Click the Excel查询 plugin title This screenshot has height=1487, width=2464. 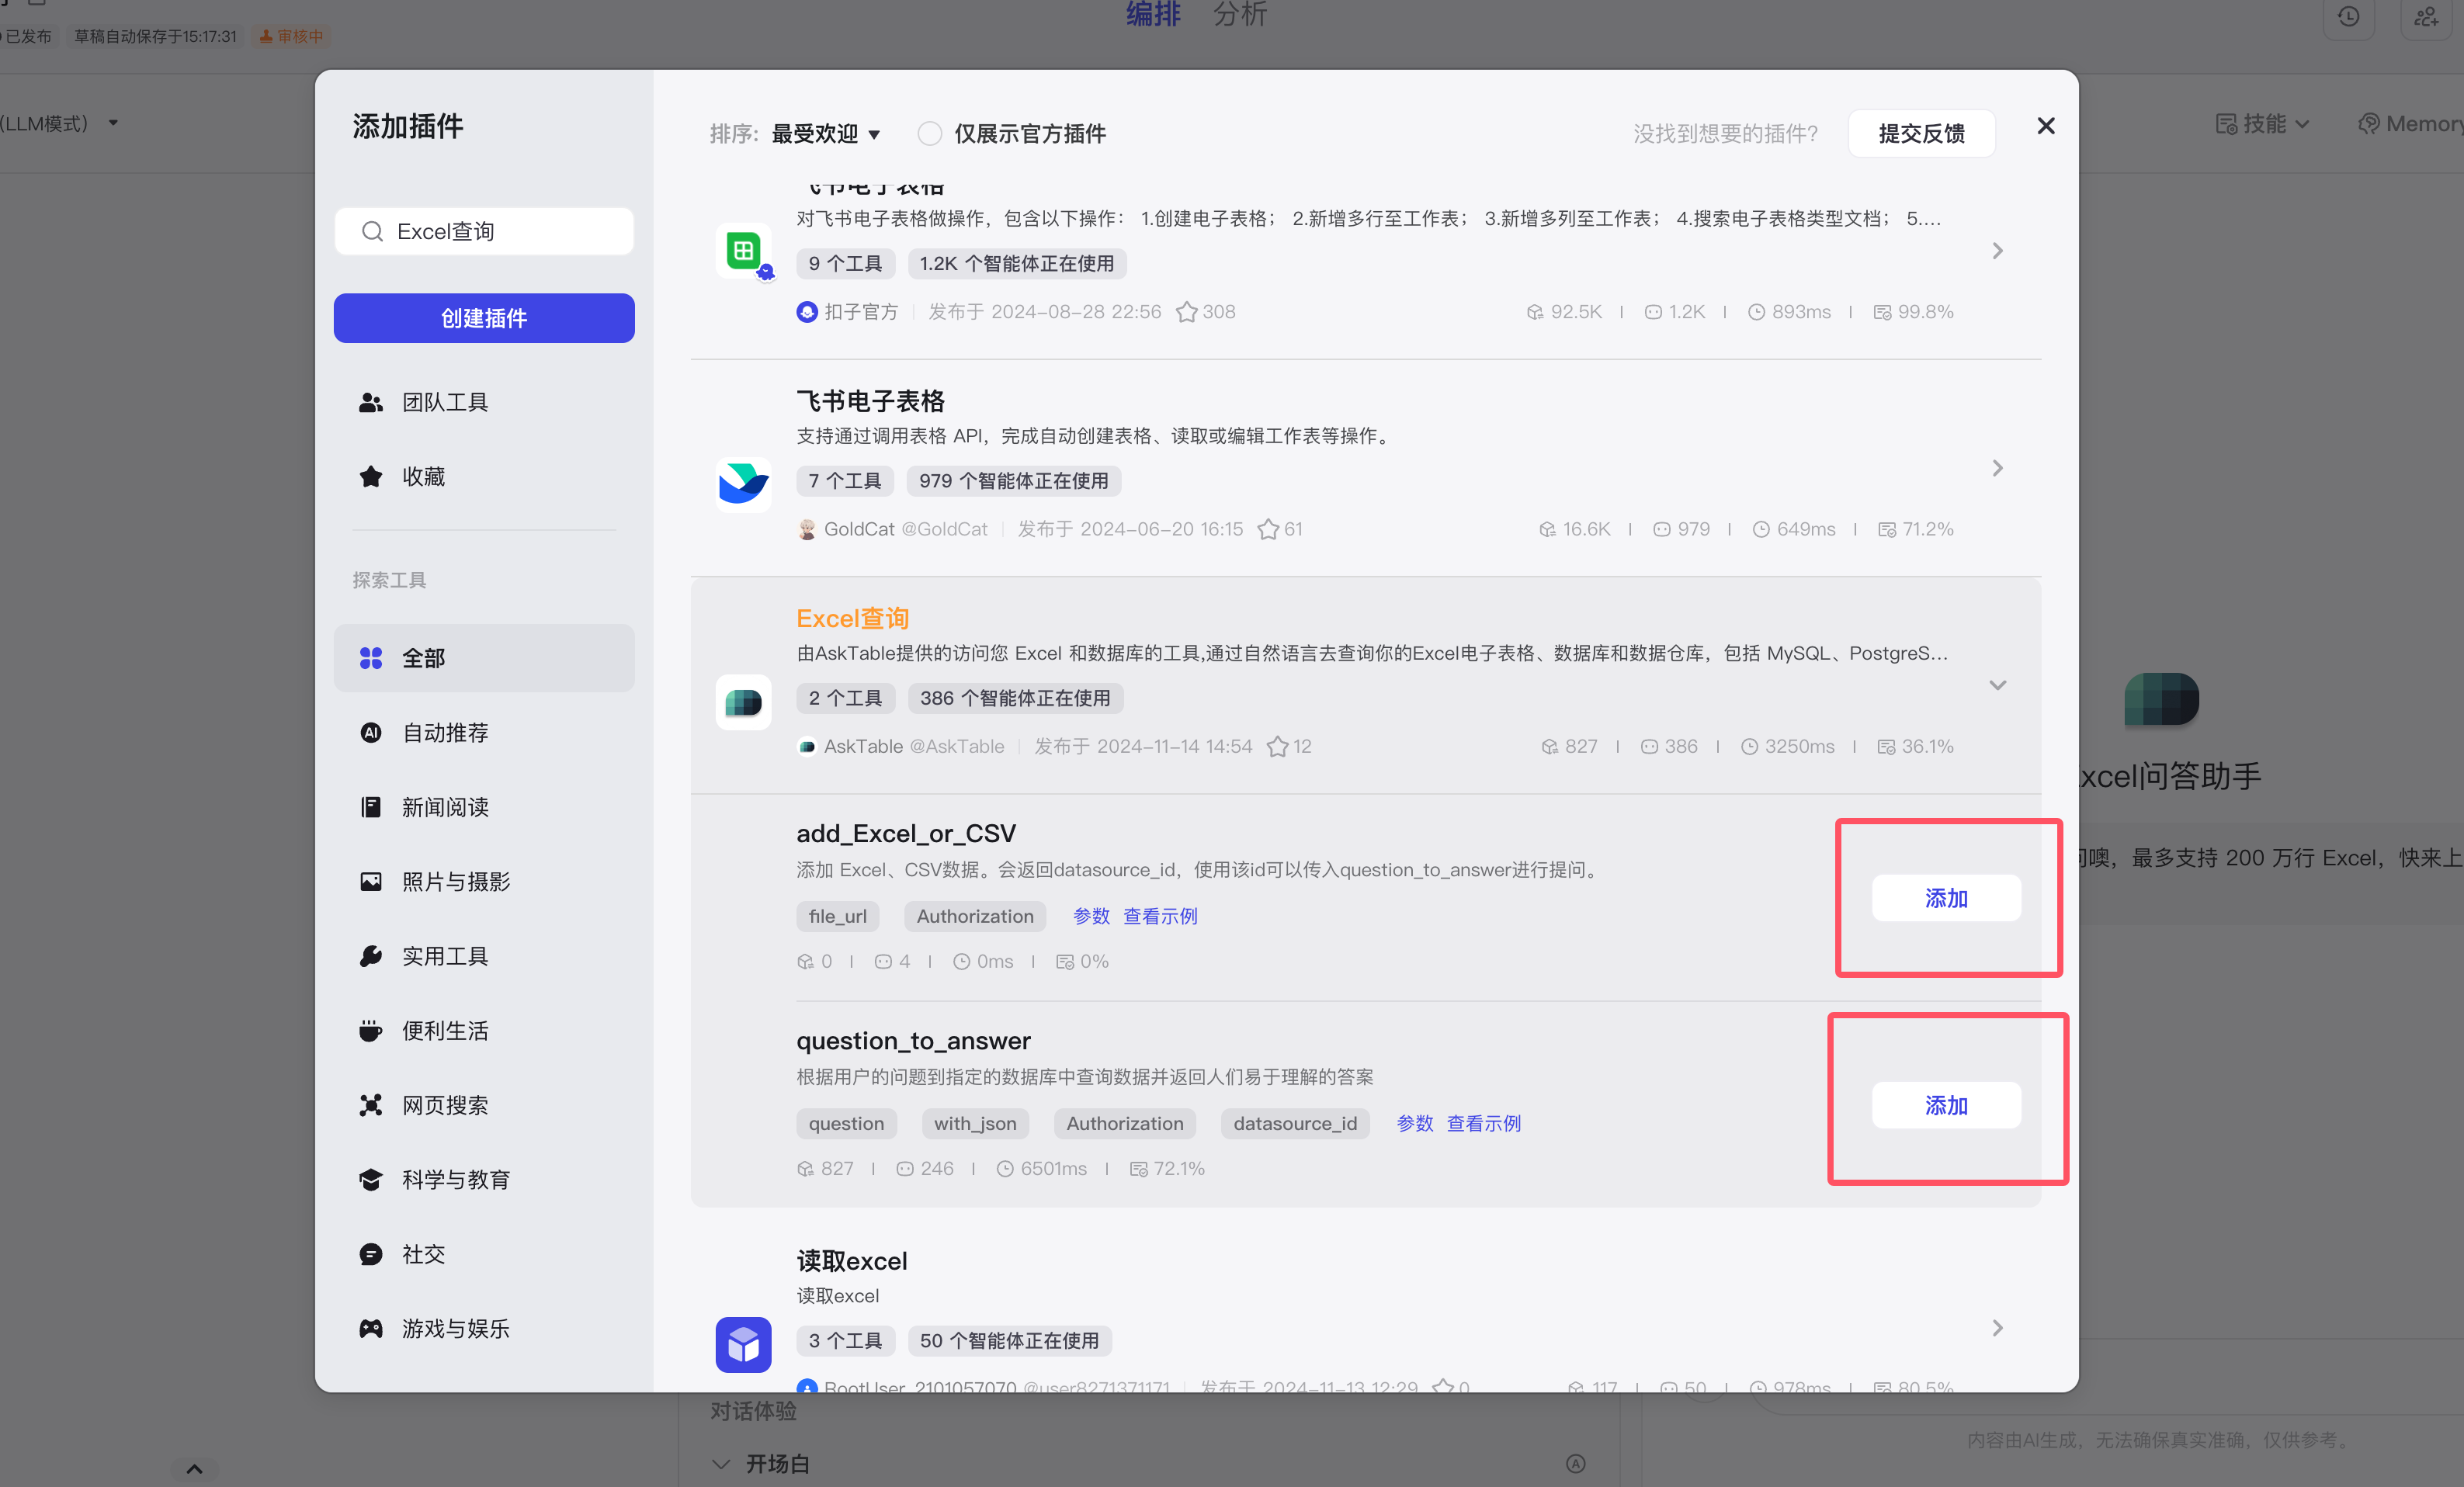click(852, 619)
